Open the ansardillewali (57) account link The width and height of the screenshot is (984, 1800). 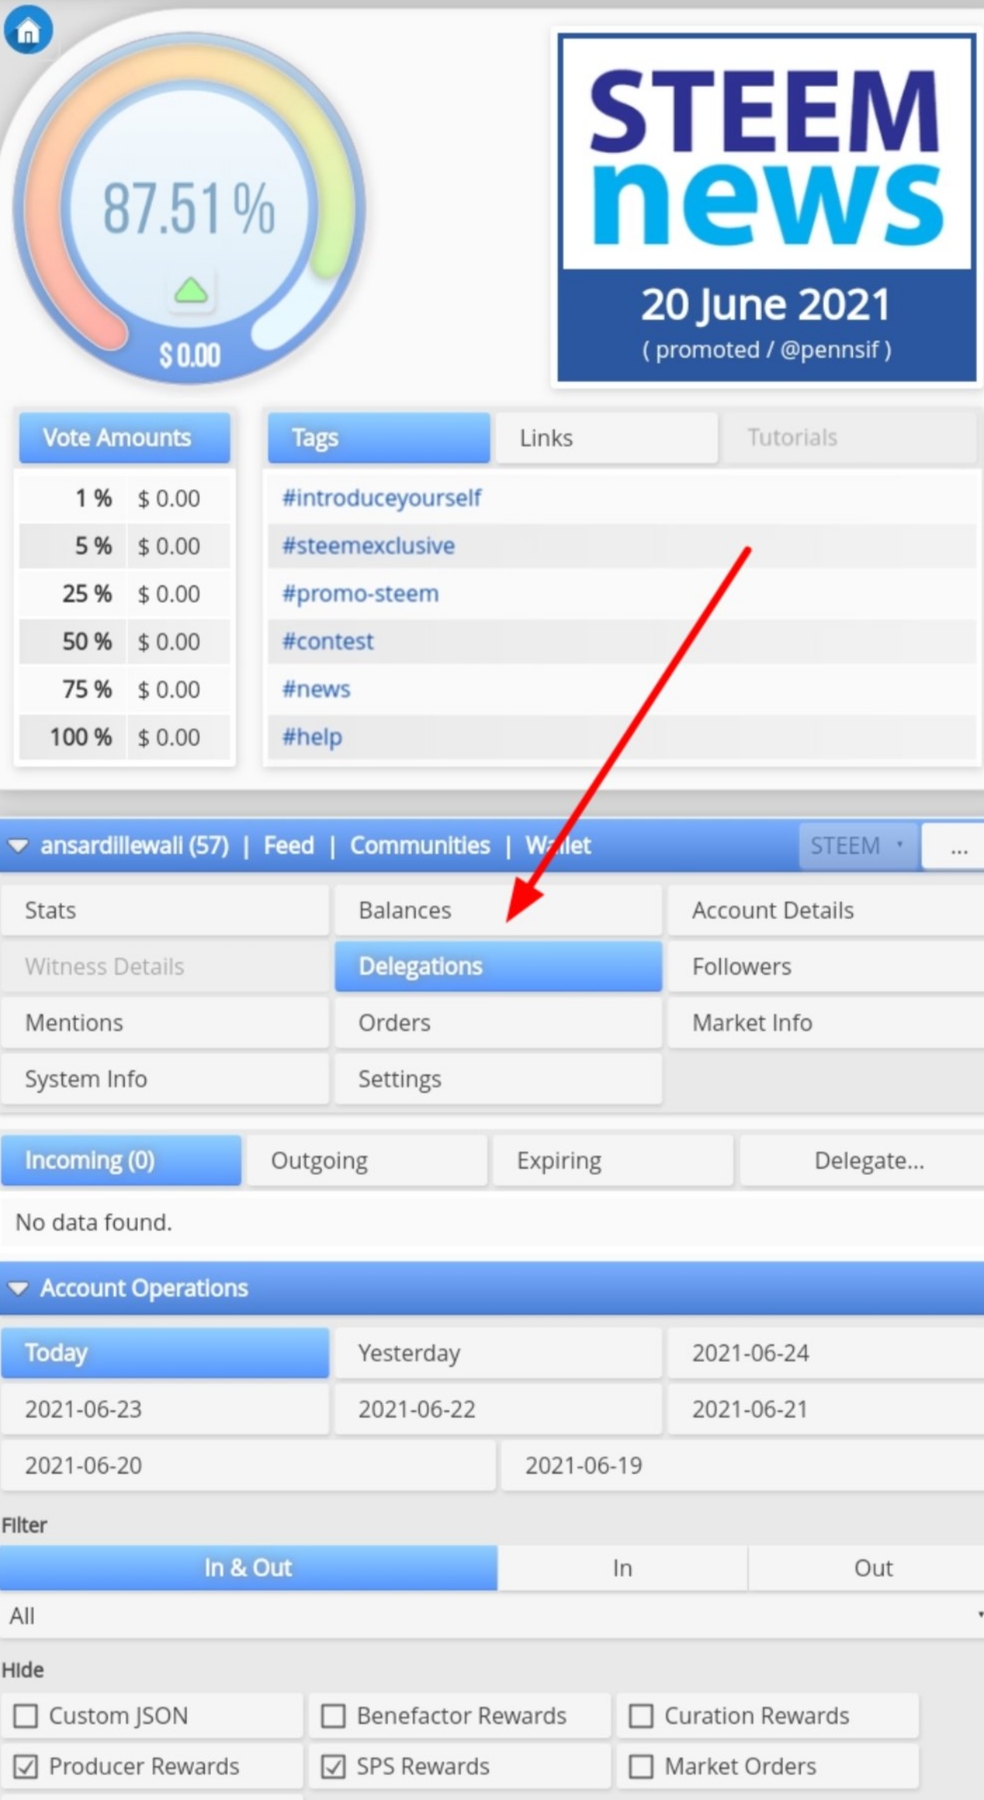click(134, 846)
